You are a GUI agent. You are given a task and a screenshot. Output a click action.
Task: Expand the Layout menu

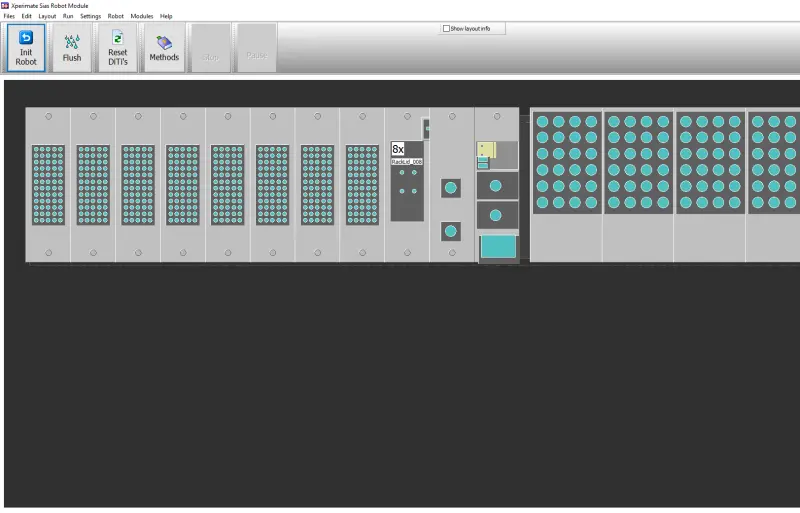pyautogui.click(x=47, y=16)
